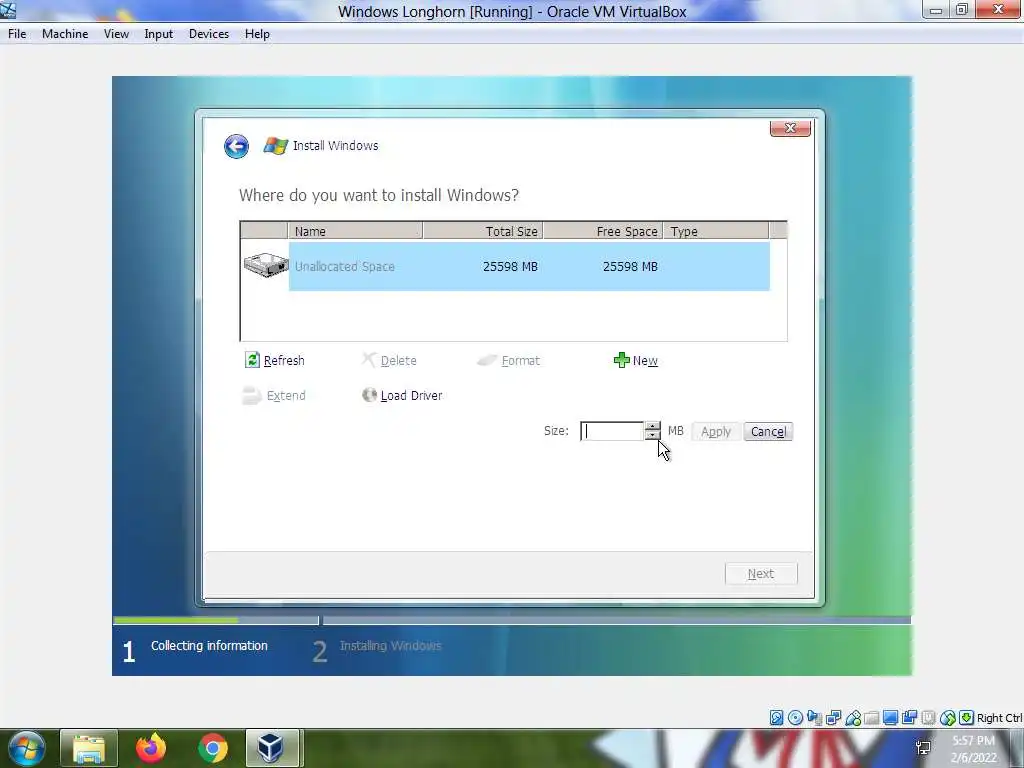1024x768 pixels.
Task: Click Cancel next to the size field
Action: [768, 432]
